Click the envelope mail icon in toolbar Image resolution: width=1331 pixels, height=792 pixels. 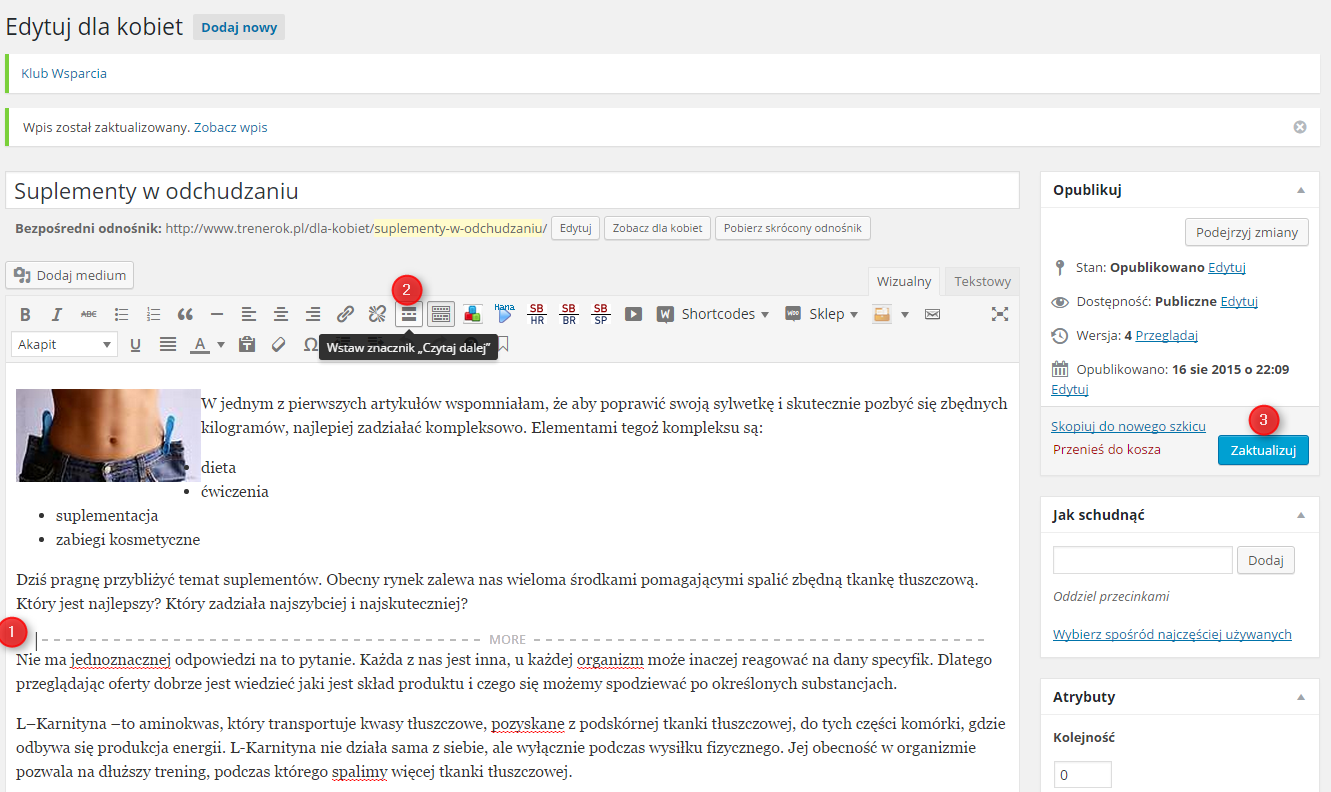(x=932, y=314)
